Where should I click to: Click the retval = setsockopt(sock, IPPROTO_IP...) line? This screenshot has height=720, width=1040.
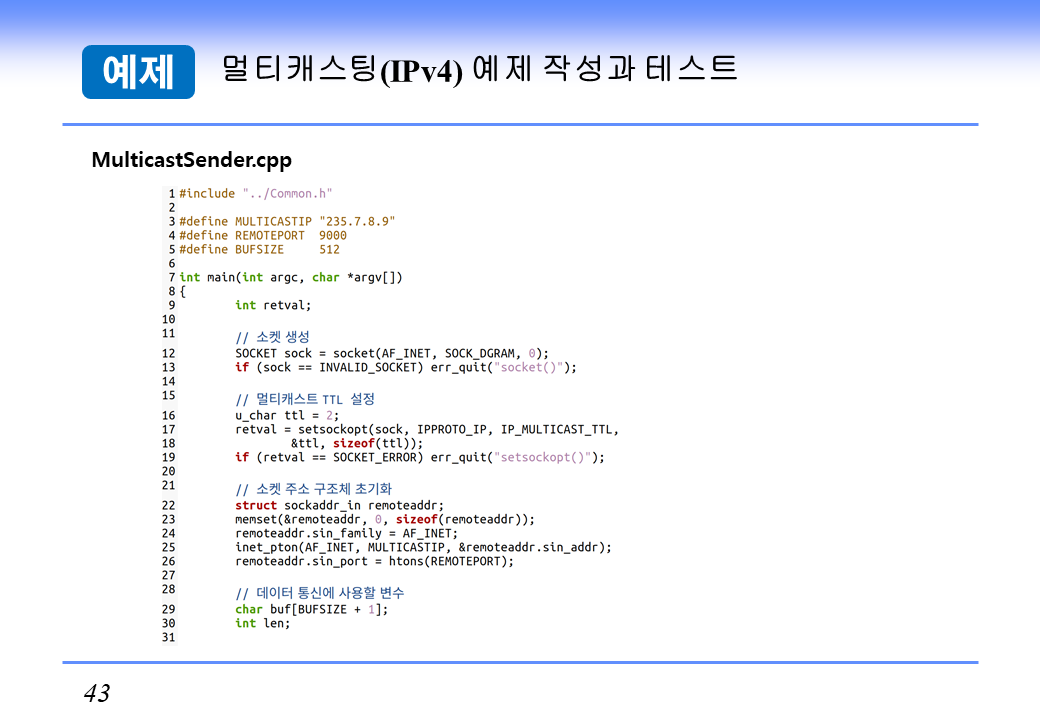click(427, 430)
